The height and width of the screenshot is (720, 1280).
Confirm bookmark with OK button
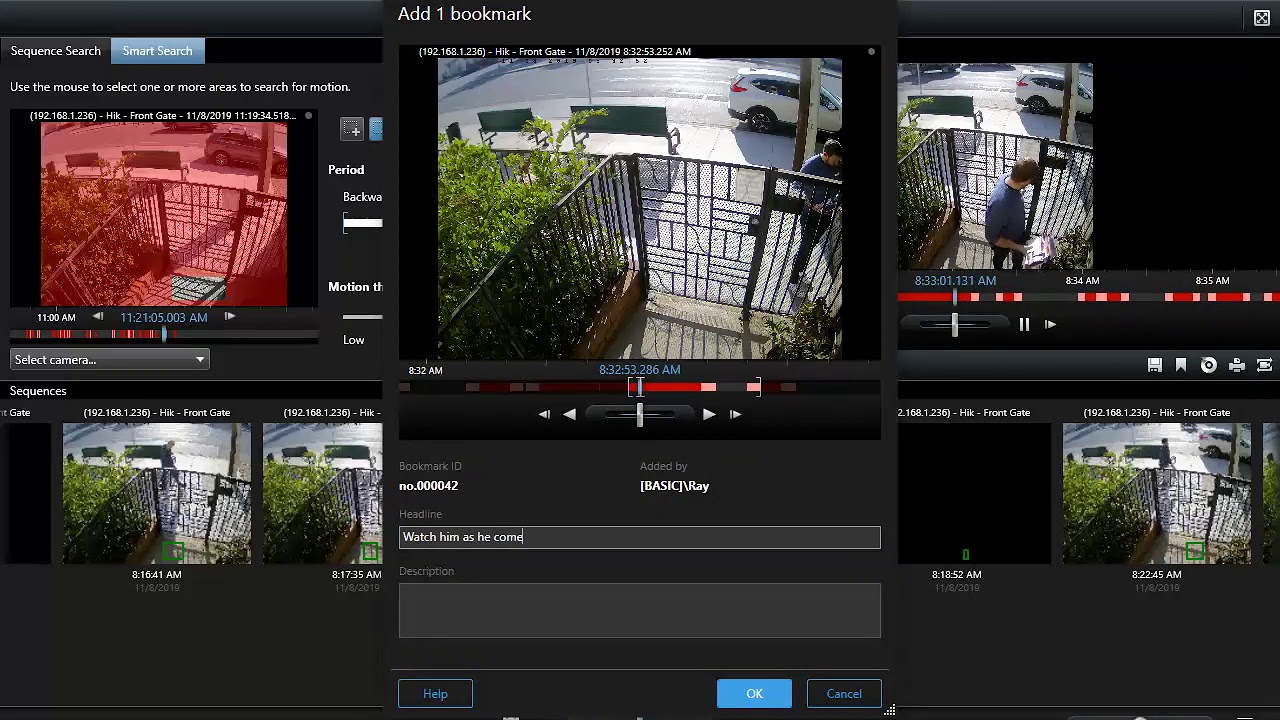pos(754,693)
